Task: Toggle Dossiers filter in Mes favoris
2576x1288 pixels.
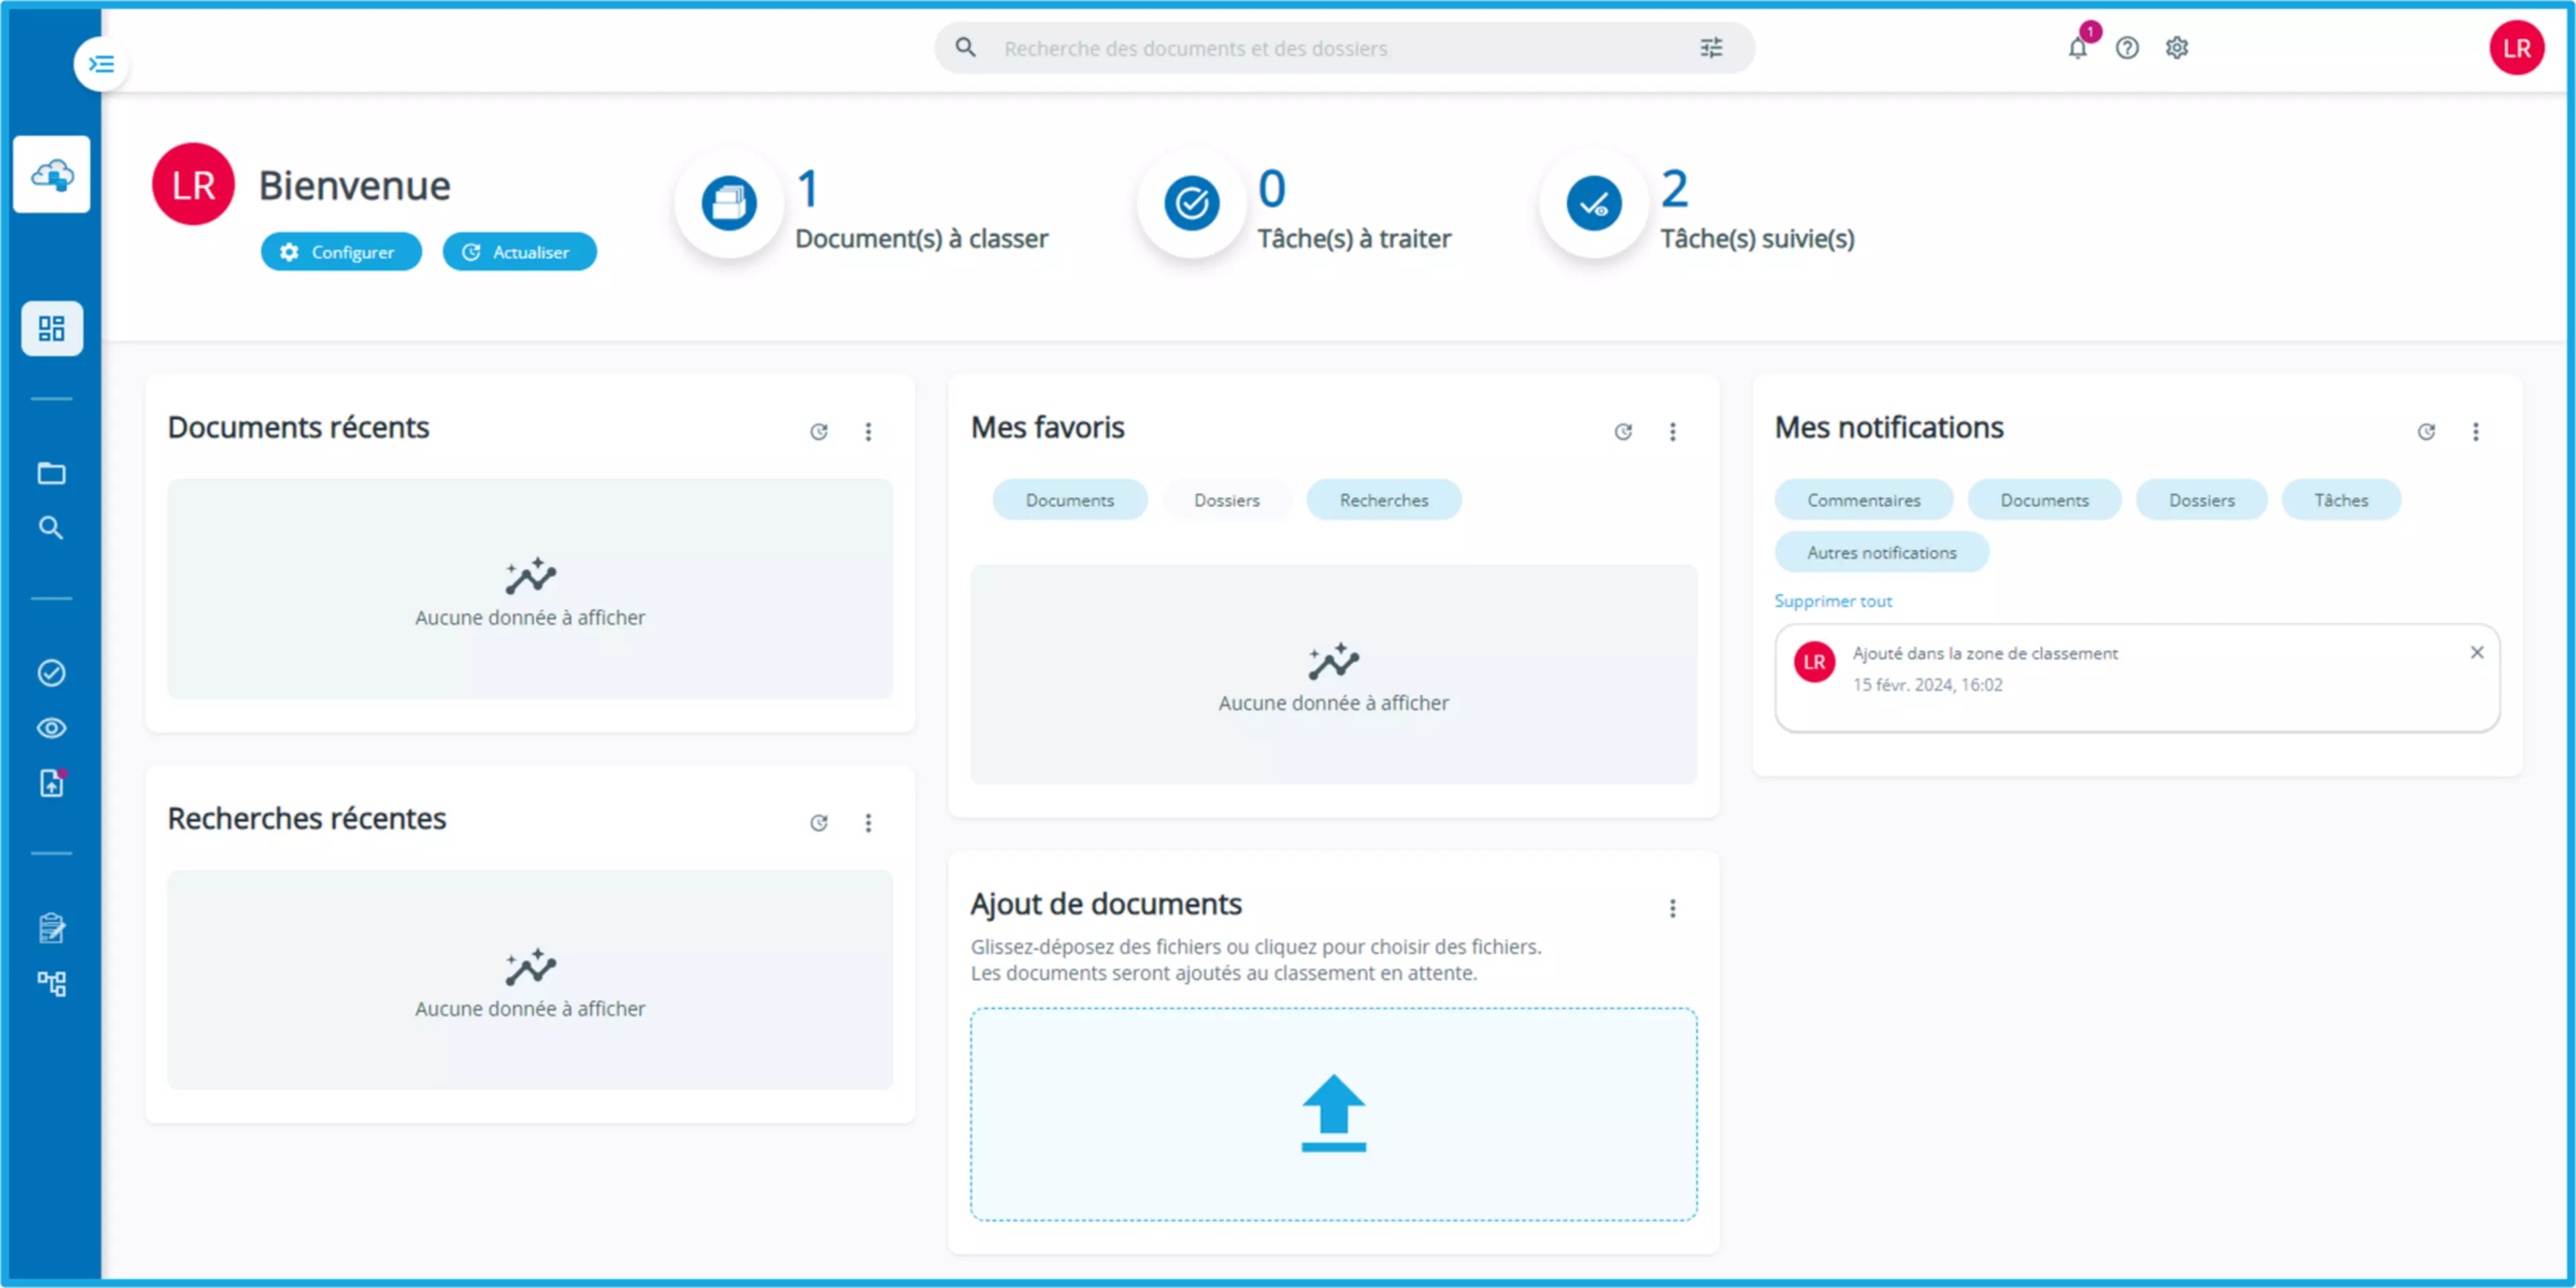Action: click(x=1227, y=500)
